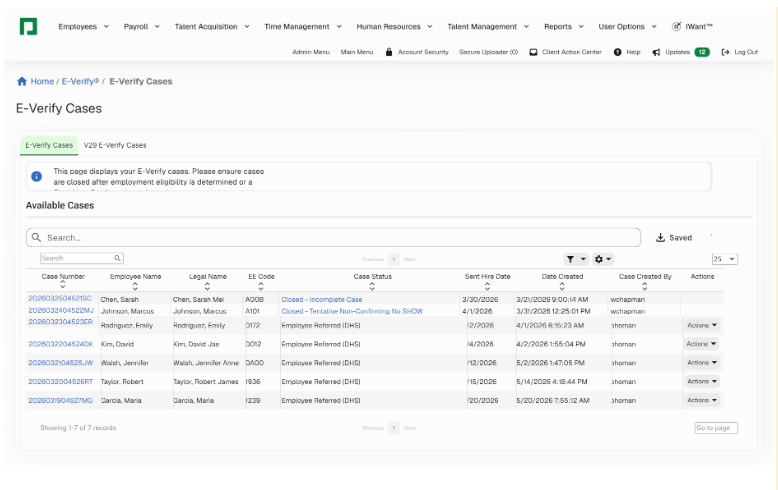Open Actions dropdown for Taylor, Robert
The width and height of the screenshot is (778, 490).
702,381
